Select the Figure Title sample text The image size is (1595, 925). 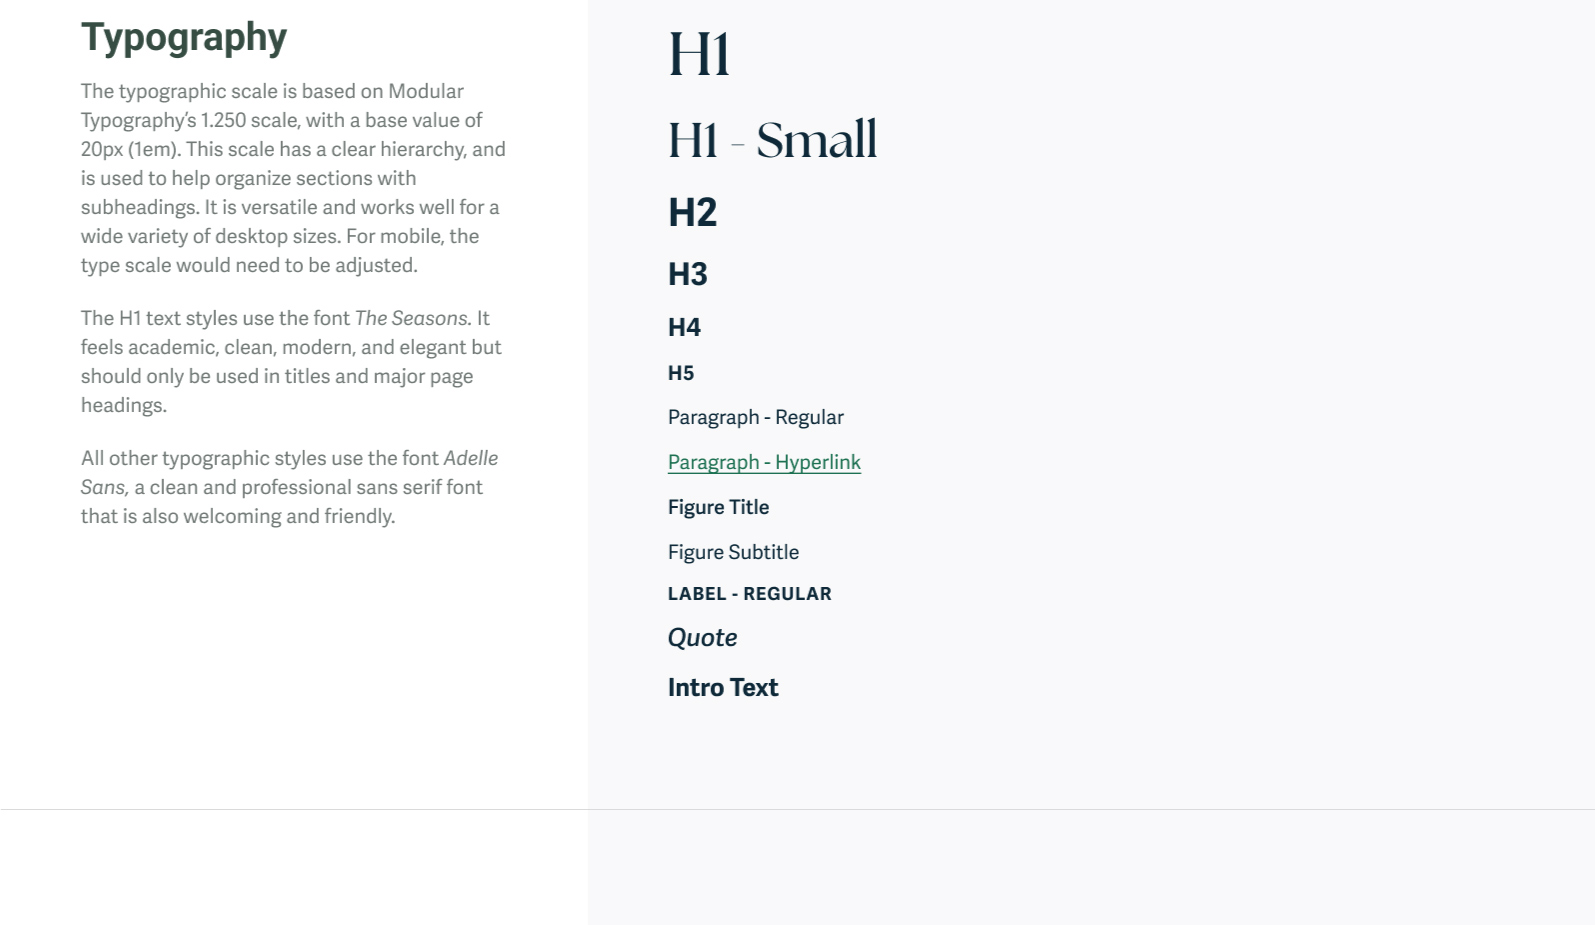click(x=718, y=507)
